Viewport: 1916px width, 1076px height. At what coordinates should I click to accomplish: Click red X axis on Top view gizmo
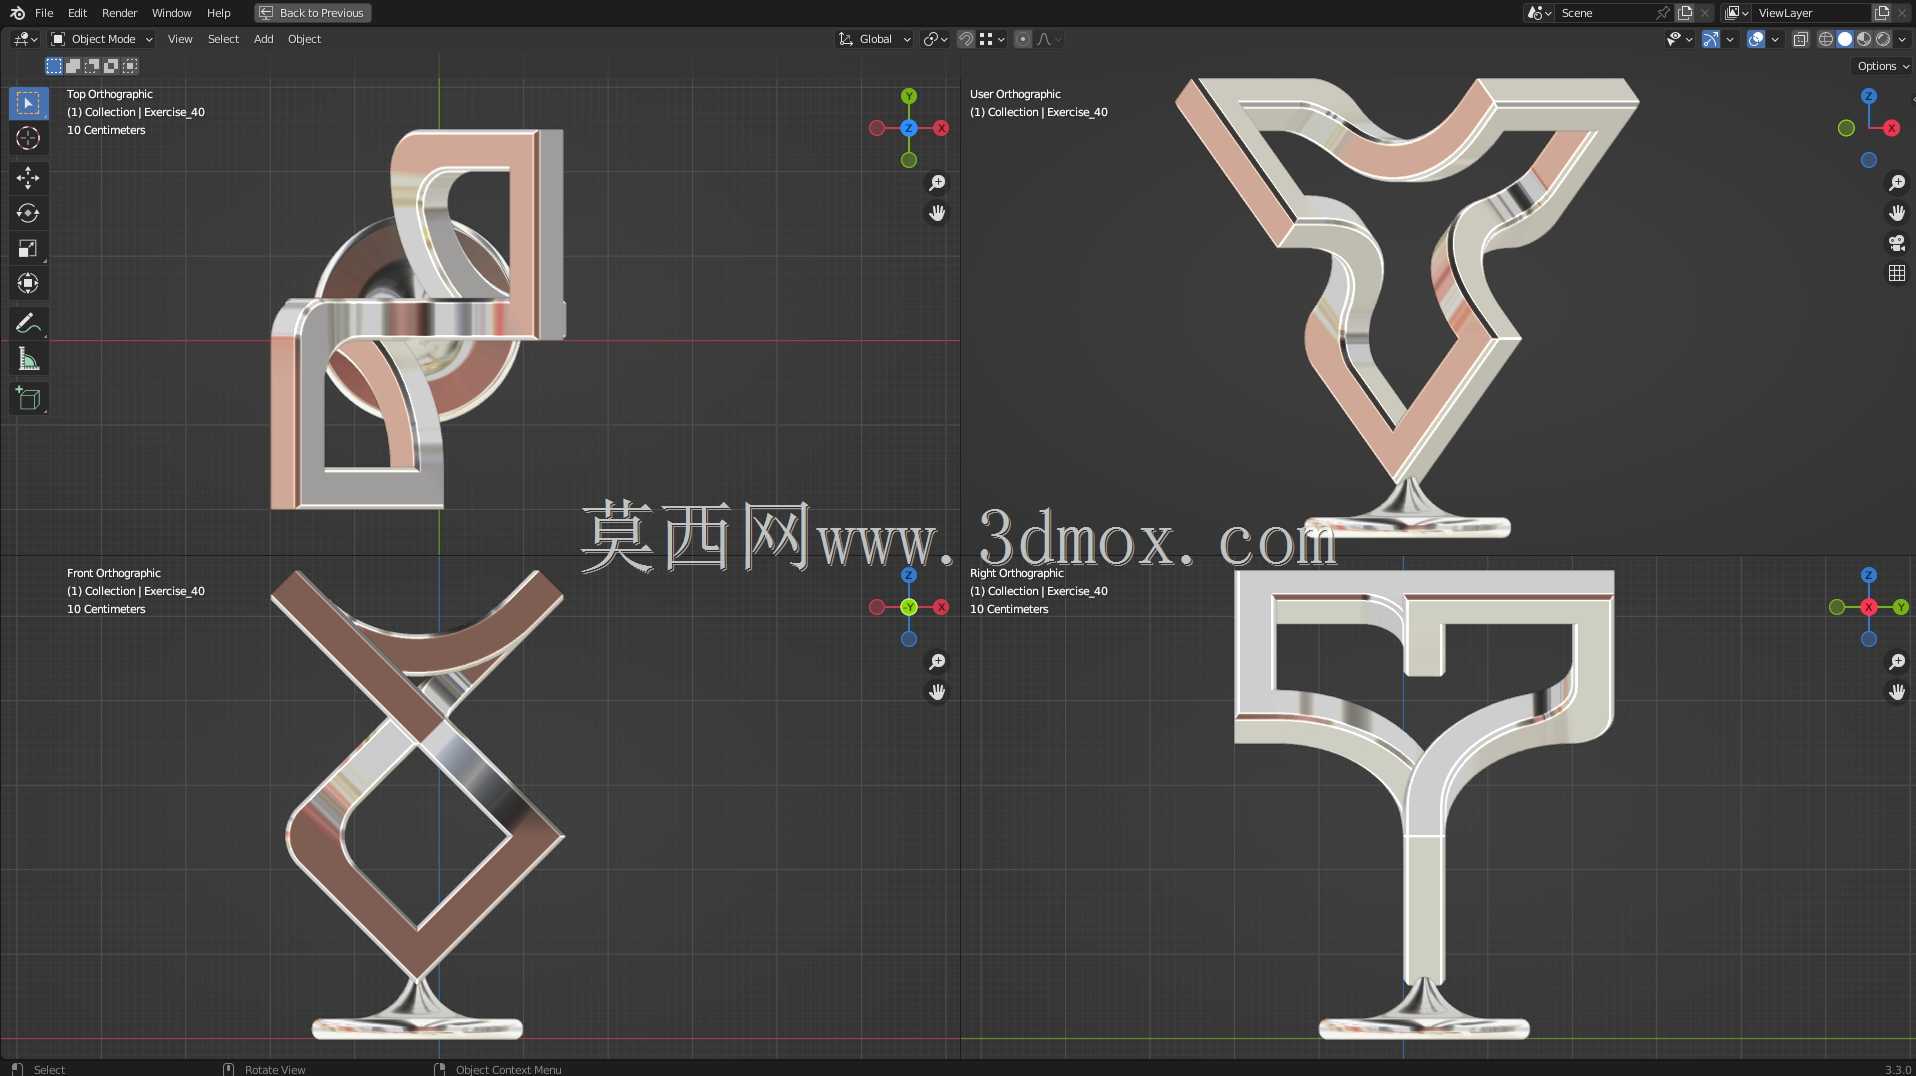941,128
